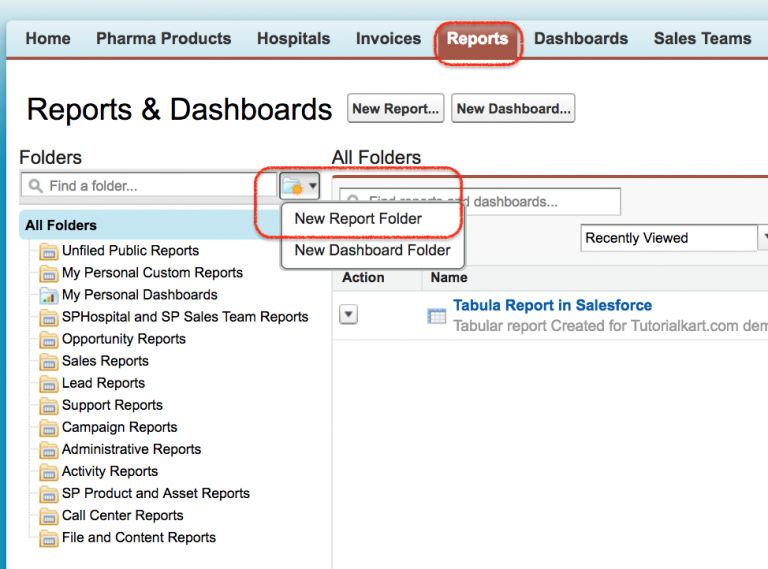768x569 pixels.
Task: Open the action dropdown for Tabula Report row
Action: click(348, 314)
